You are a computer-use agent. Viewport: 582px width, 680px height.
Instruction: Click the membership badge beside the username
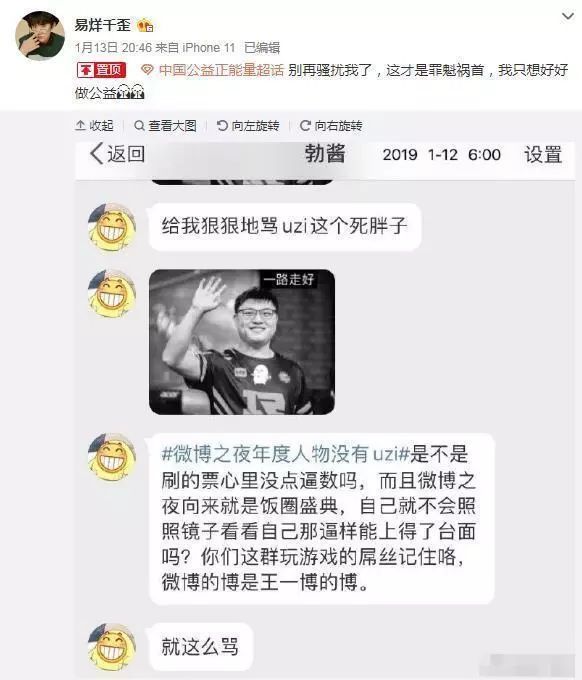[x=145, y=26]
